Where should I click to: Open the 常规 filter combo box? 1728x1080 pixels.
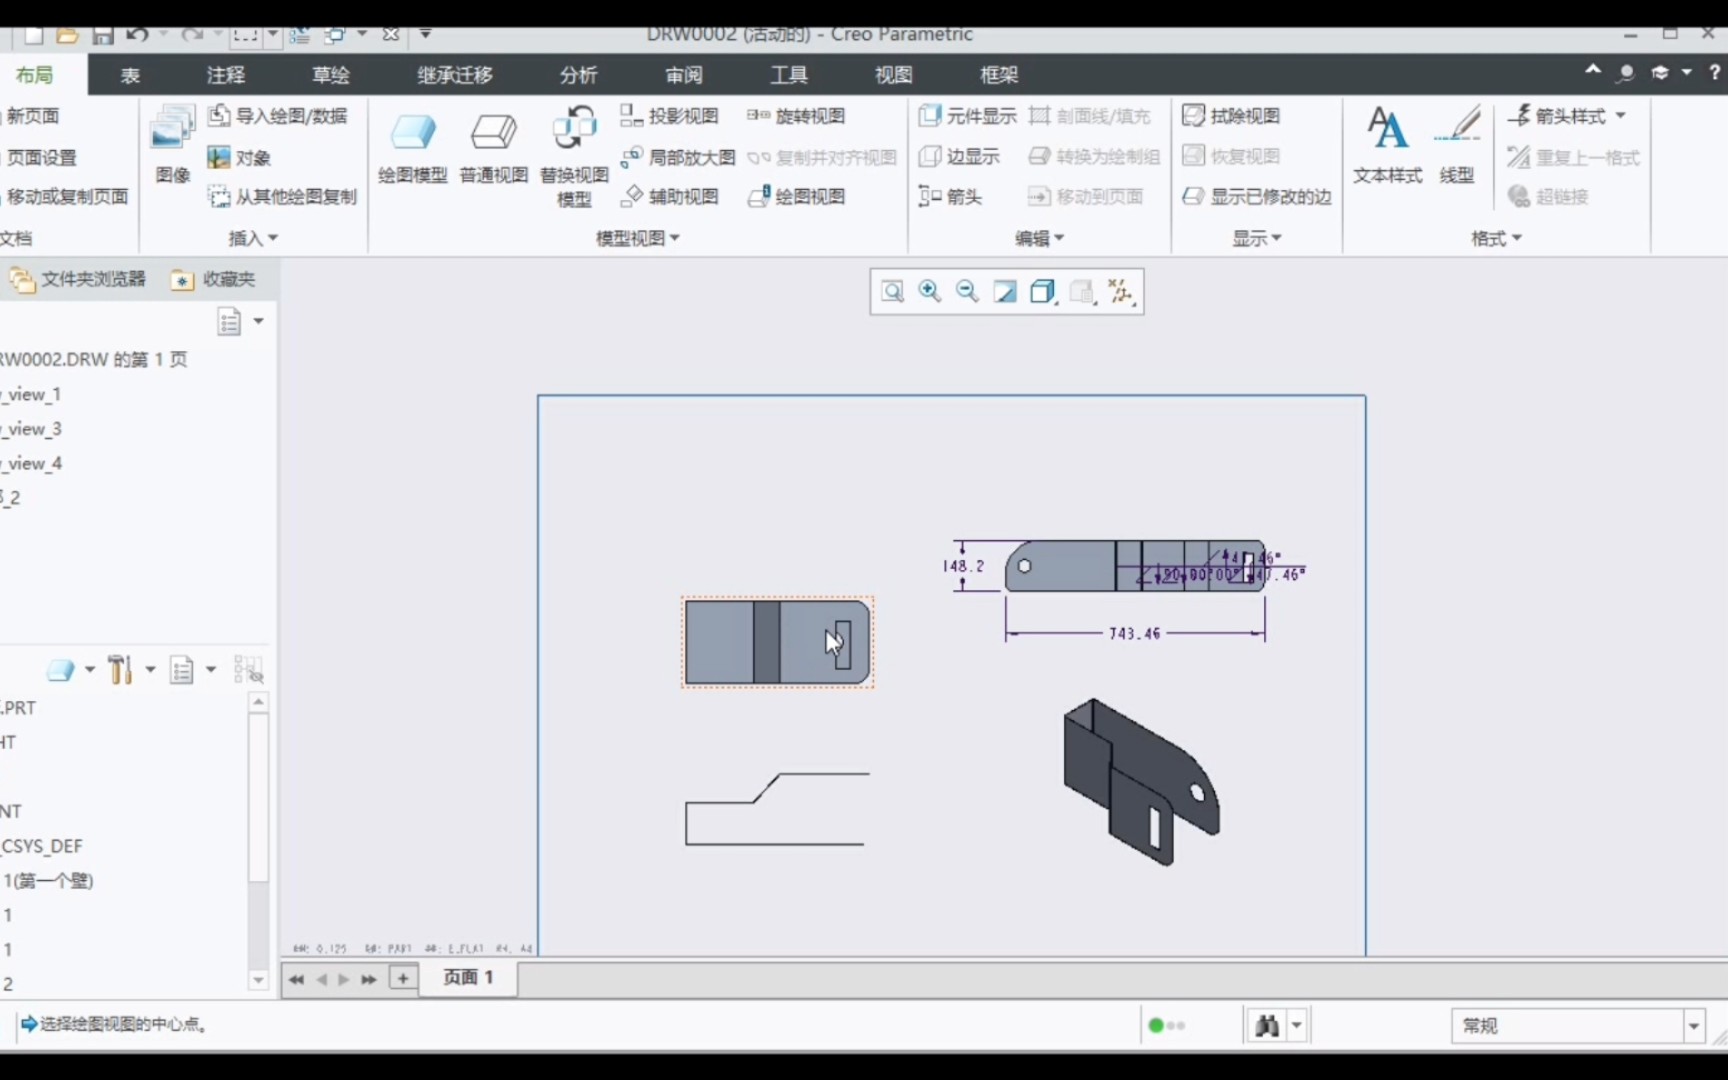[x=1576, y=1025]
